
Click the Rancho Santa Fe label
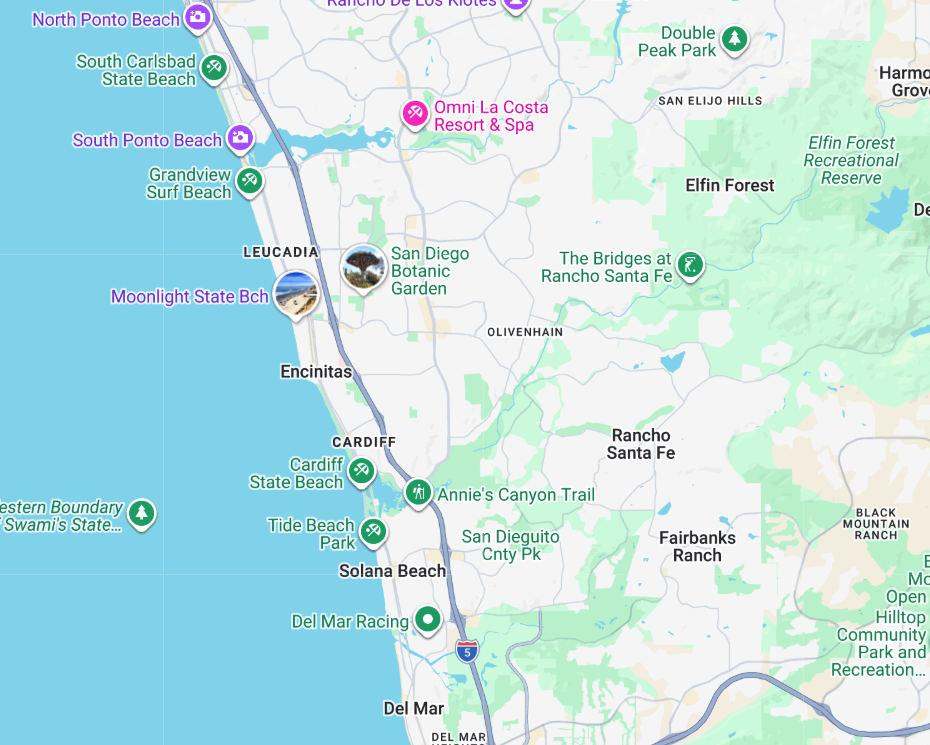(x=641, y=444)
